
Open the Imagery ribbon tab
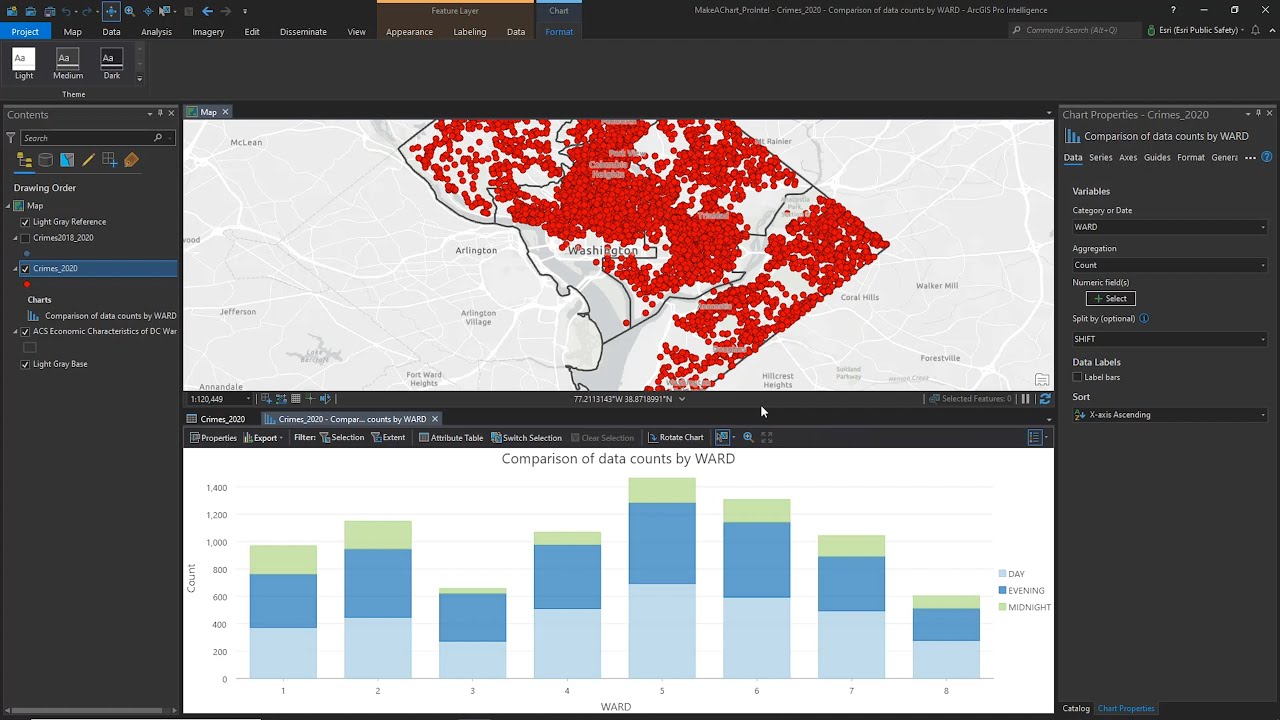(208, 32)
